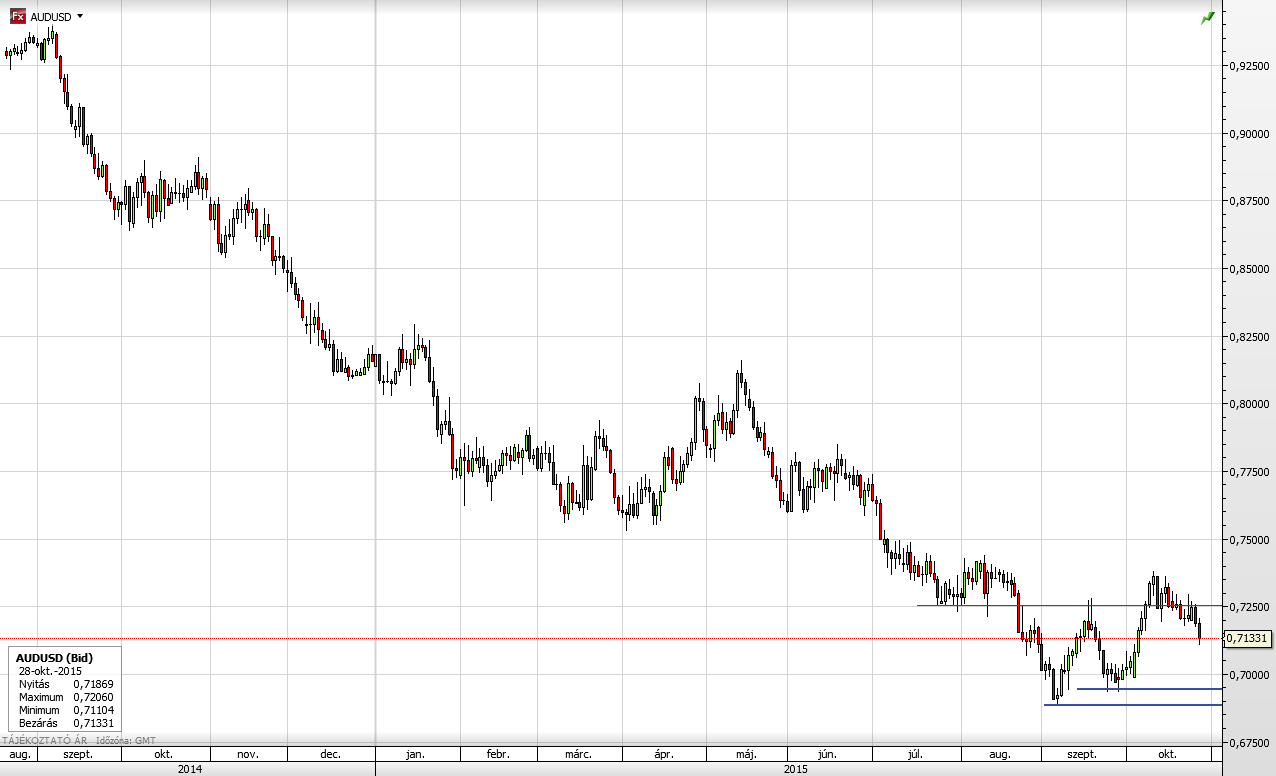Click the AUDUSD (Bid) info box title
This screenshot has width=1276, height=776.
click(55, 658)
